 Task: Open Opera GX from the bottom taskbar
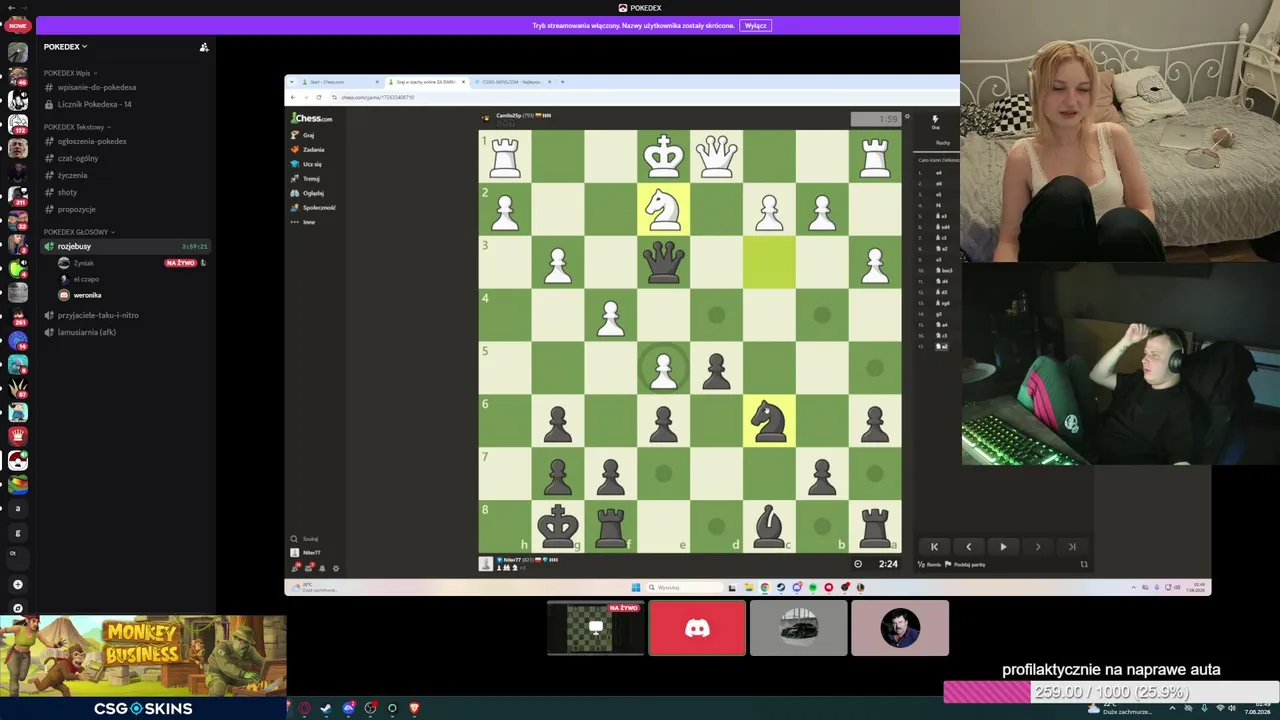click(305, 709)
